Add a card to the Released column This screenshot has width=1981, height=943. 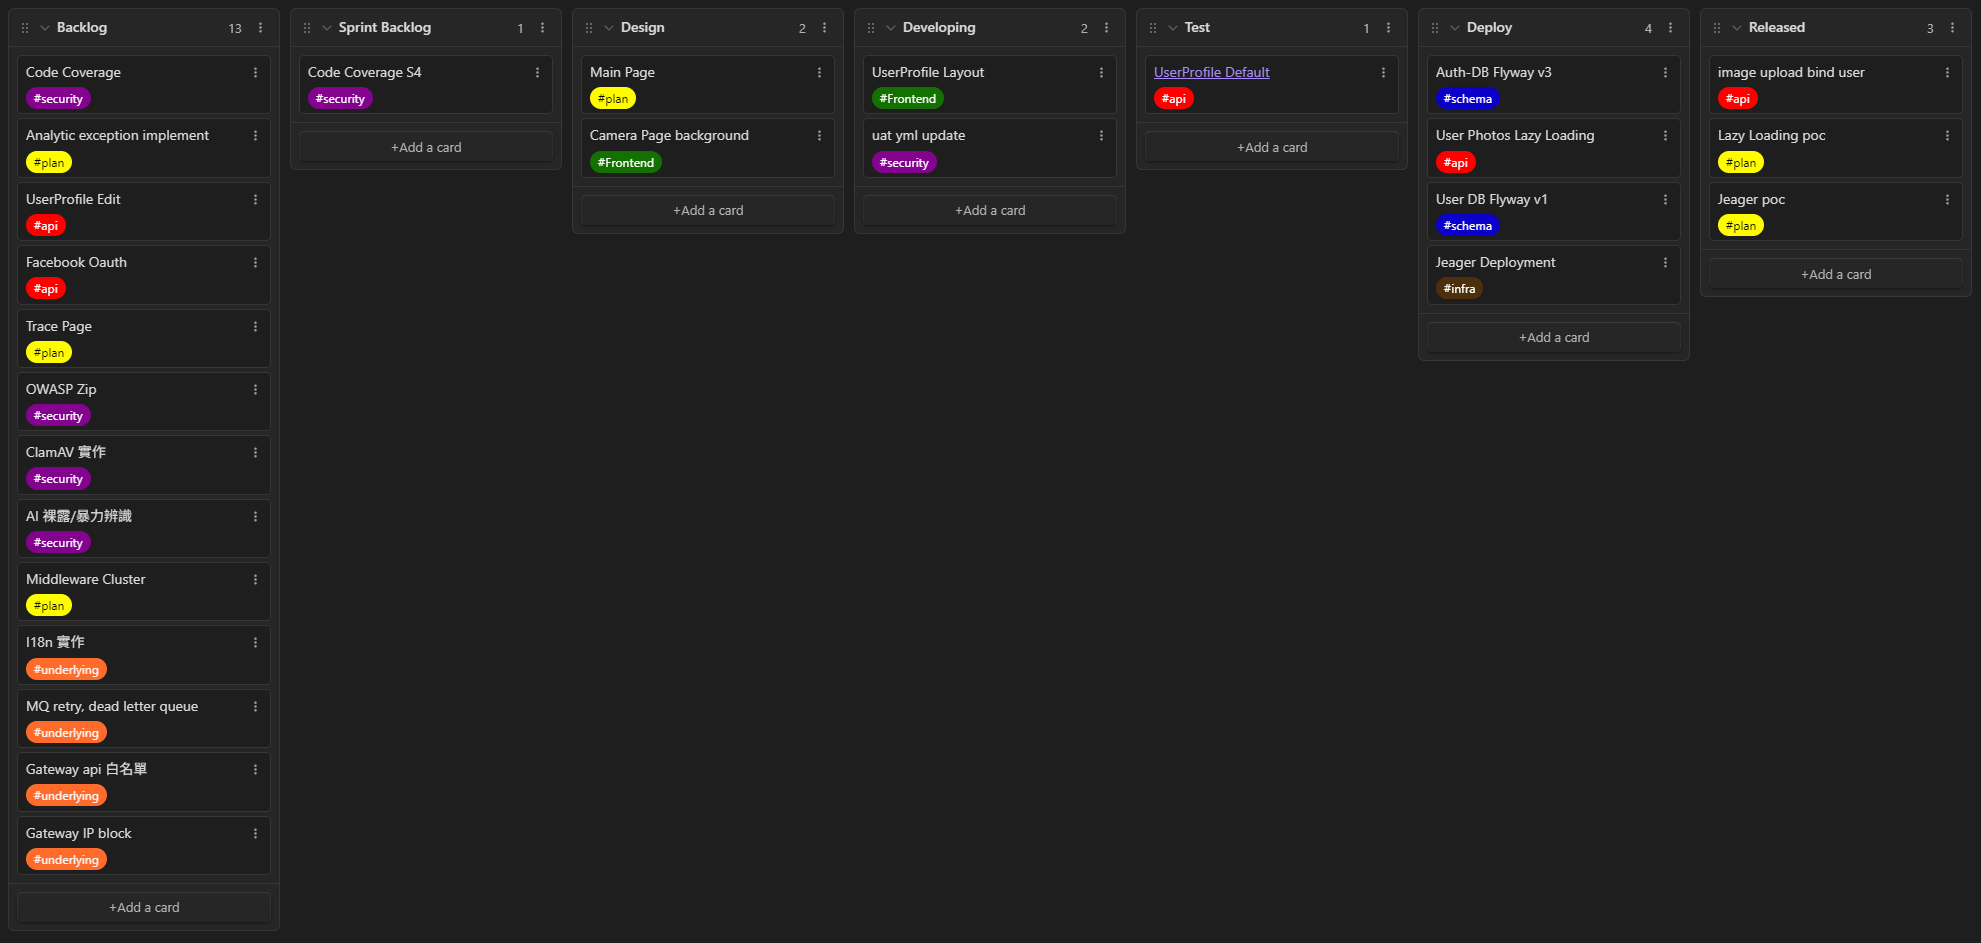[x=1836, y=274]
